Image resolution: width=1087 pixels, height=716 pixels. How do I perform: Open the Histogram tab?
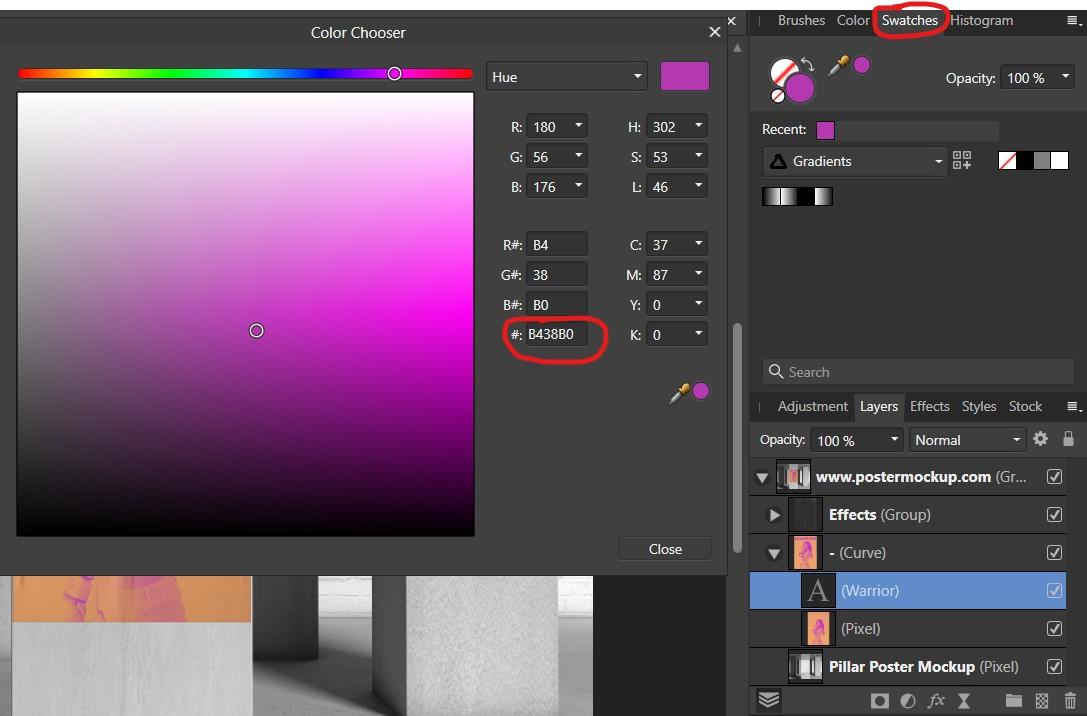point(981,20)
